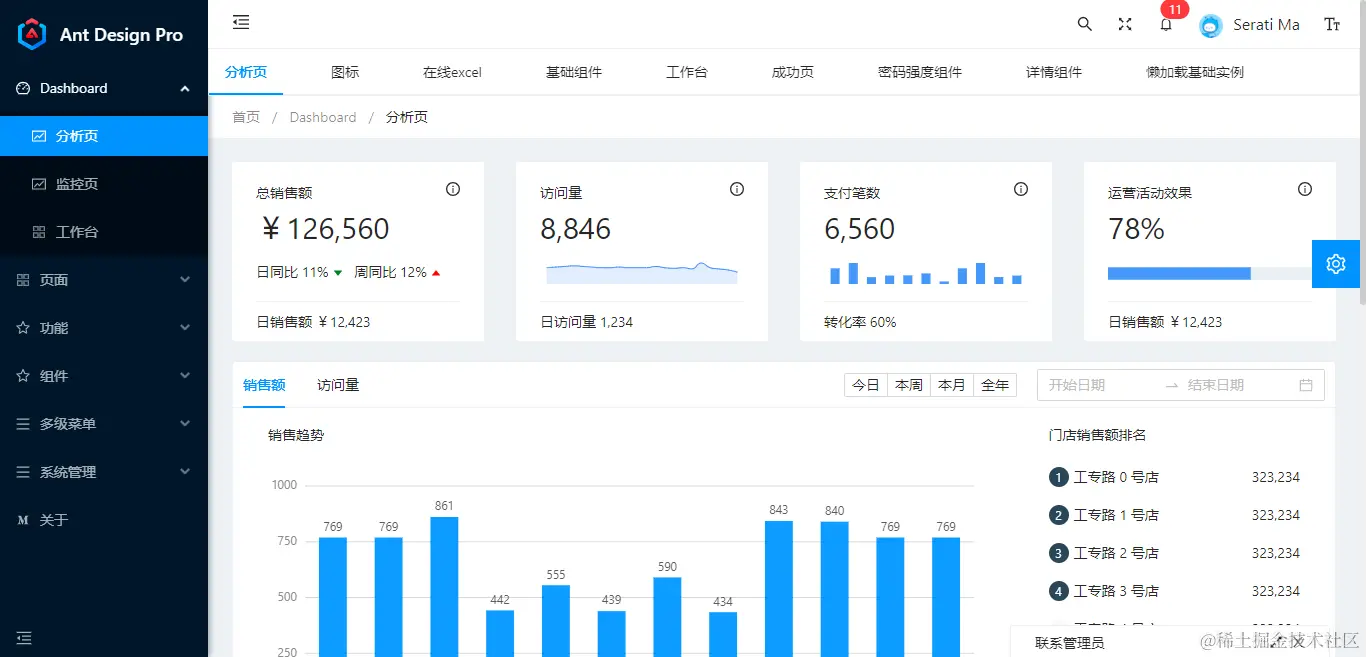This screenshot has width=1366, height=657.
Task: Expand the 页面 submenu chevron
Action: [x=185, y=280]
